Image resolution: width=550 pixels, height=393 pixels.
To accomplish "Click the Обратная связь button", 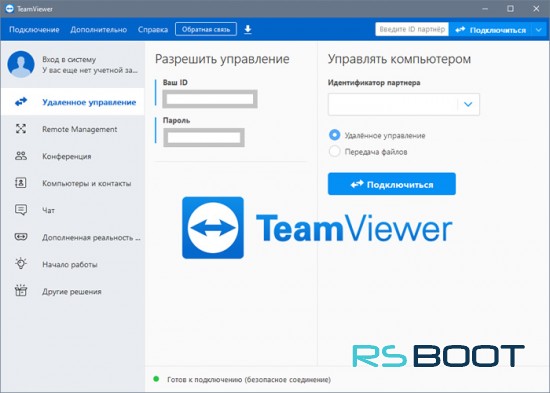I will [206, 29].
